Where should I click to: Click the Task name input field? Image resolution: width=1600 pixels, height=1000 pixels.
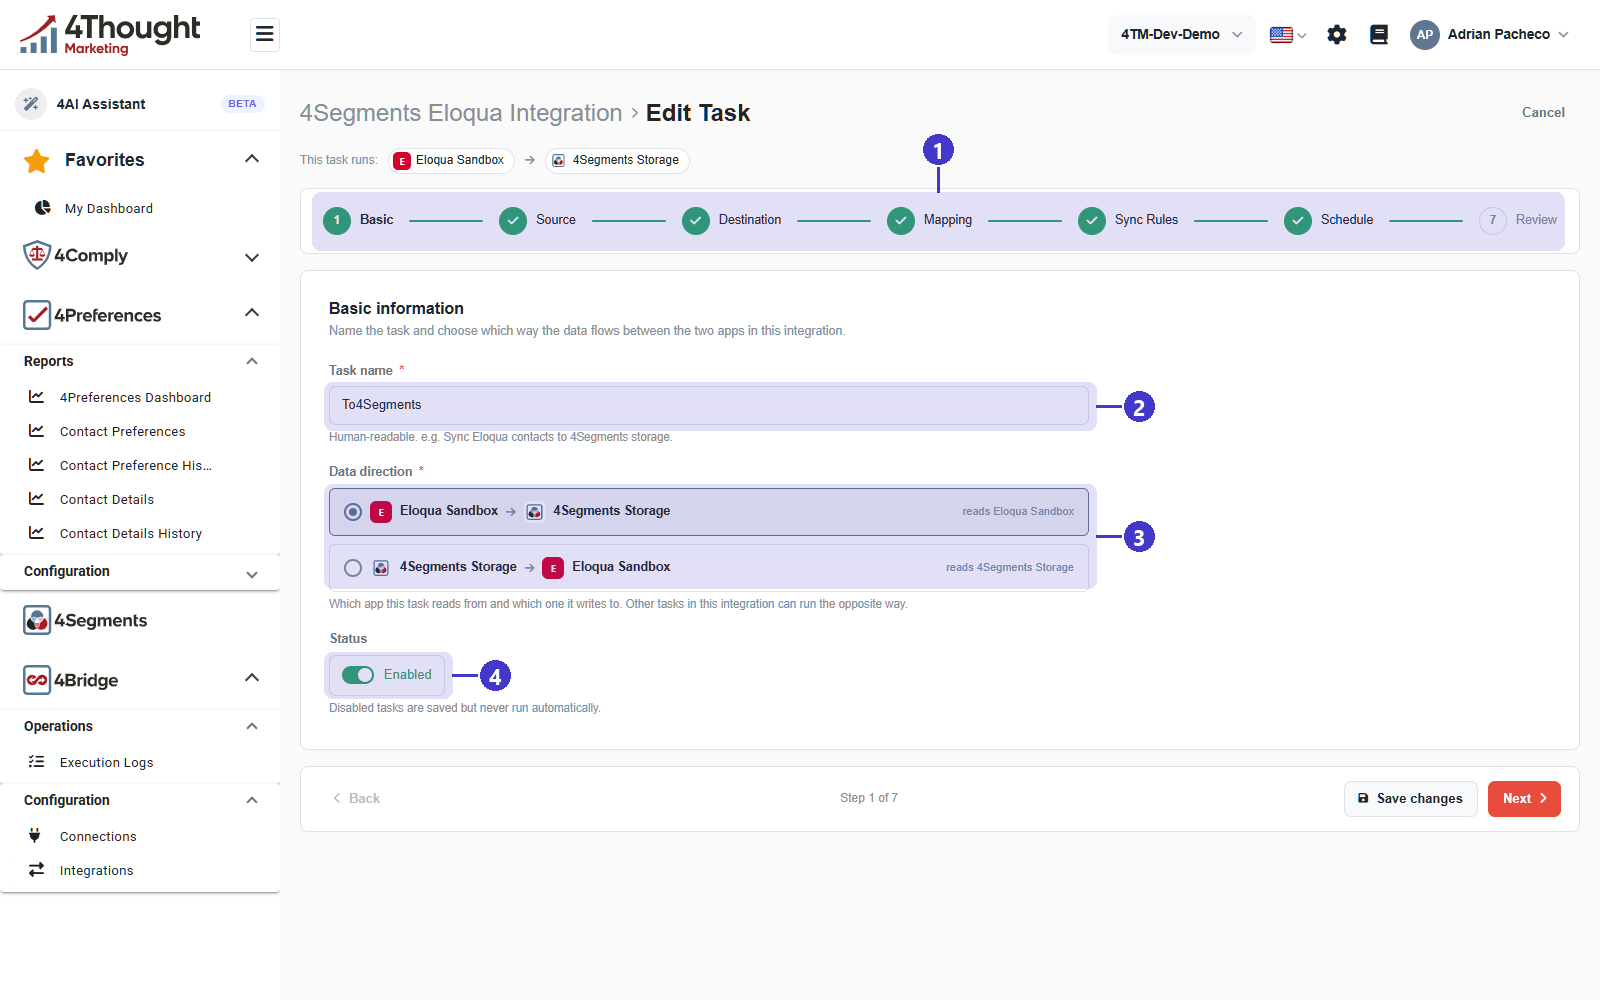click(709, 405)
